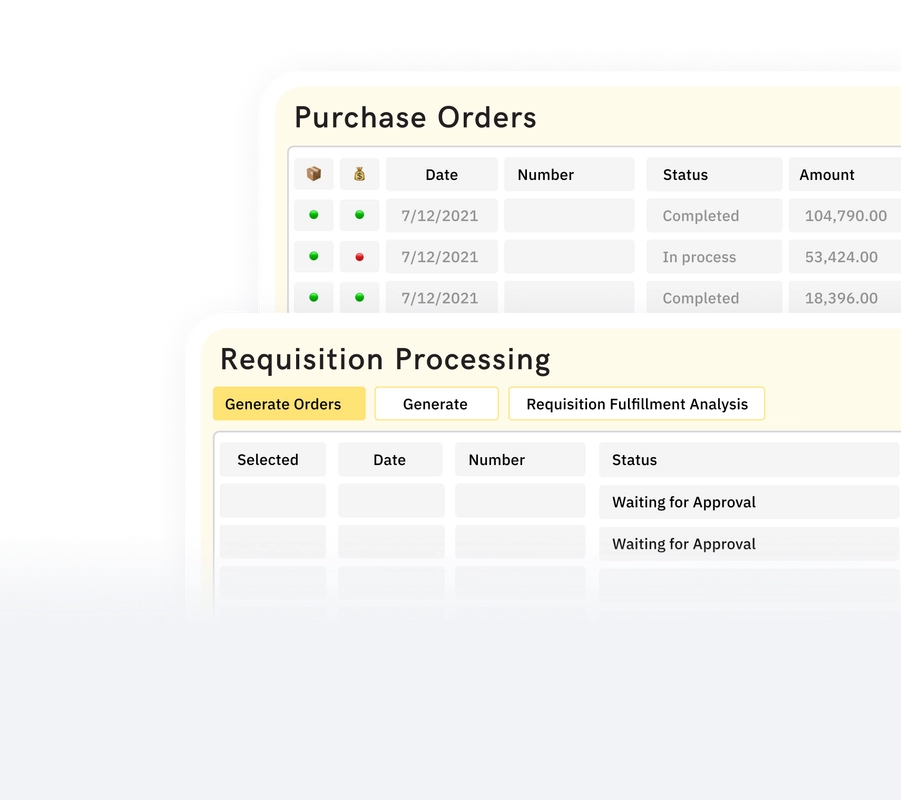Open Requisition Fulfillment Analysis
Screen dimensions: 901x800
636,403
